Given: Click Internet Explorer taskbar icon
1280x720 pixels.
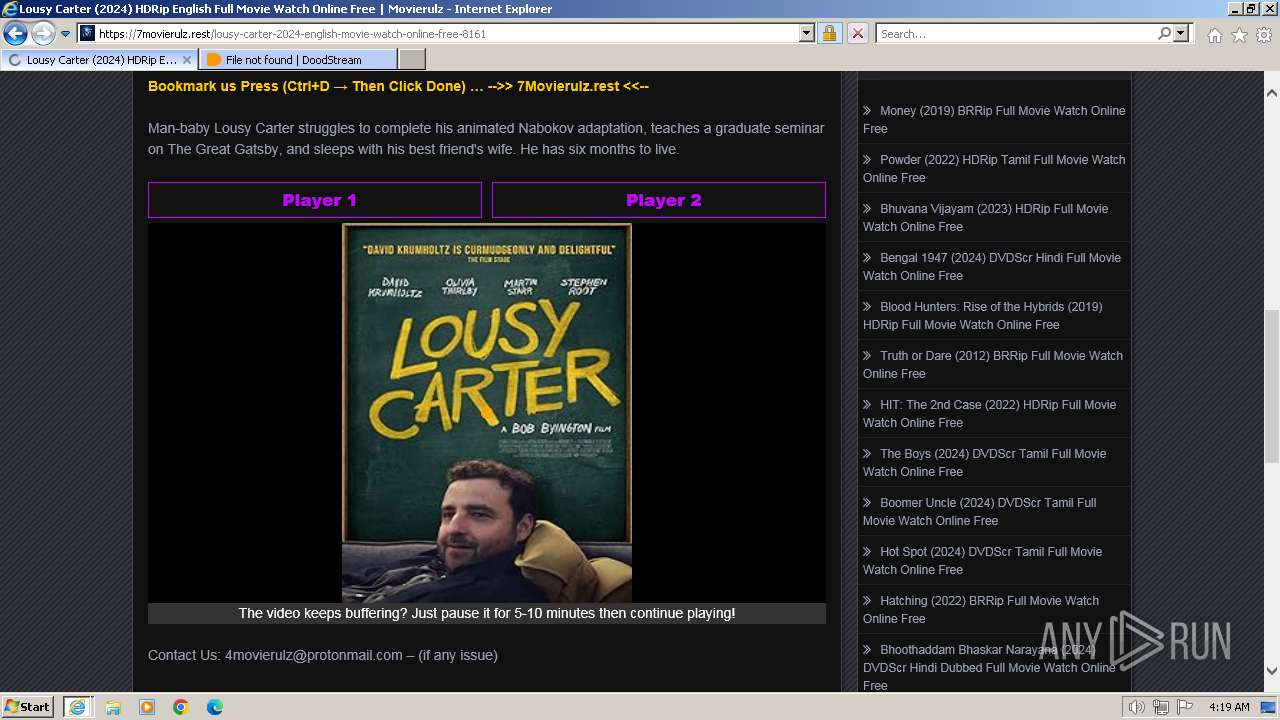Looking at the screenshot, I should coord(77,706).
